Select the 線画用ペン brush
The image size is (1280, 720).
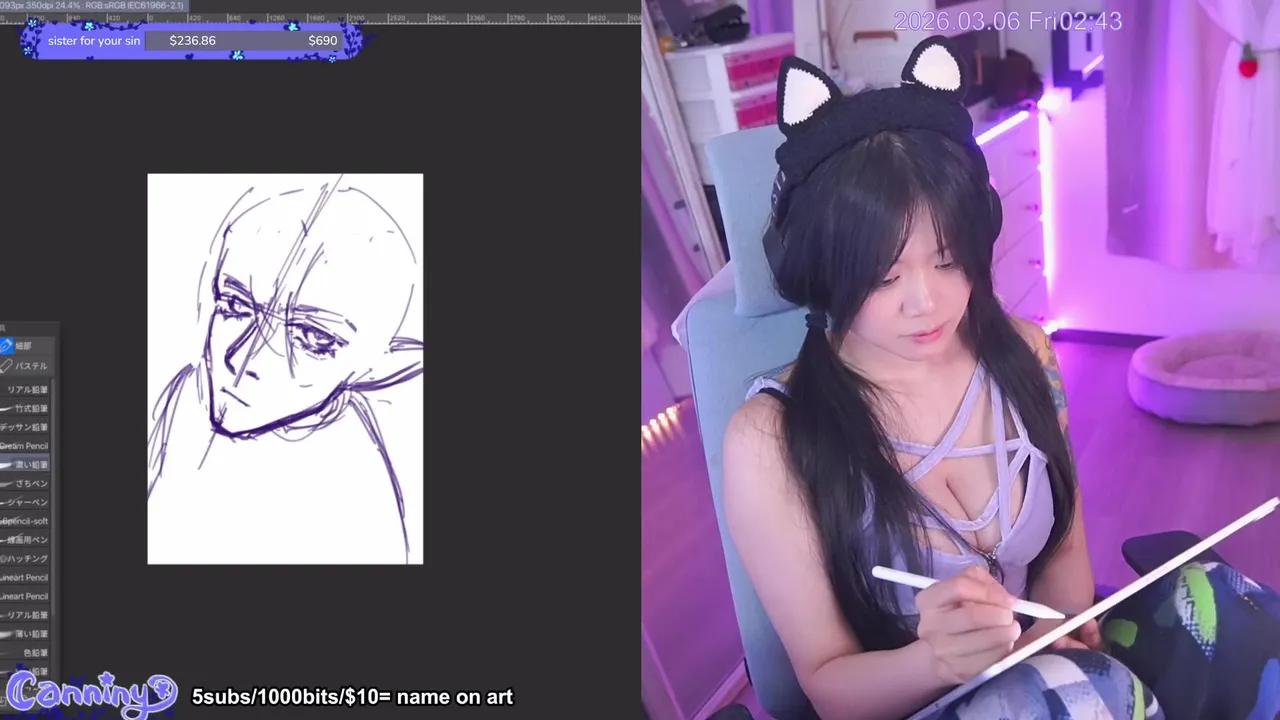(25, 540)
